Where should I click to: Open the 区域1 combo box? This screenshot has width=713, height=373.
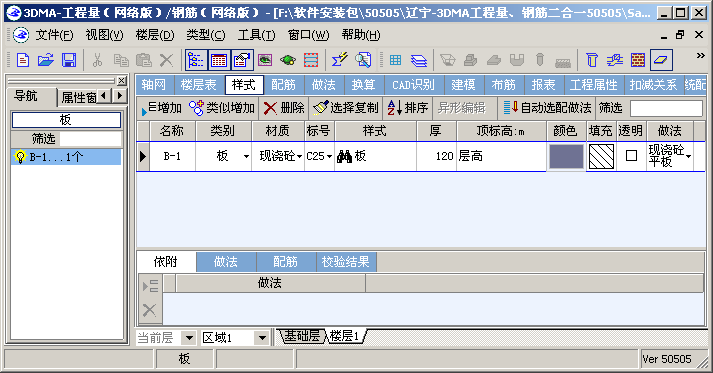(x=262, y=338)
